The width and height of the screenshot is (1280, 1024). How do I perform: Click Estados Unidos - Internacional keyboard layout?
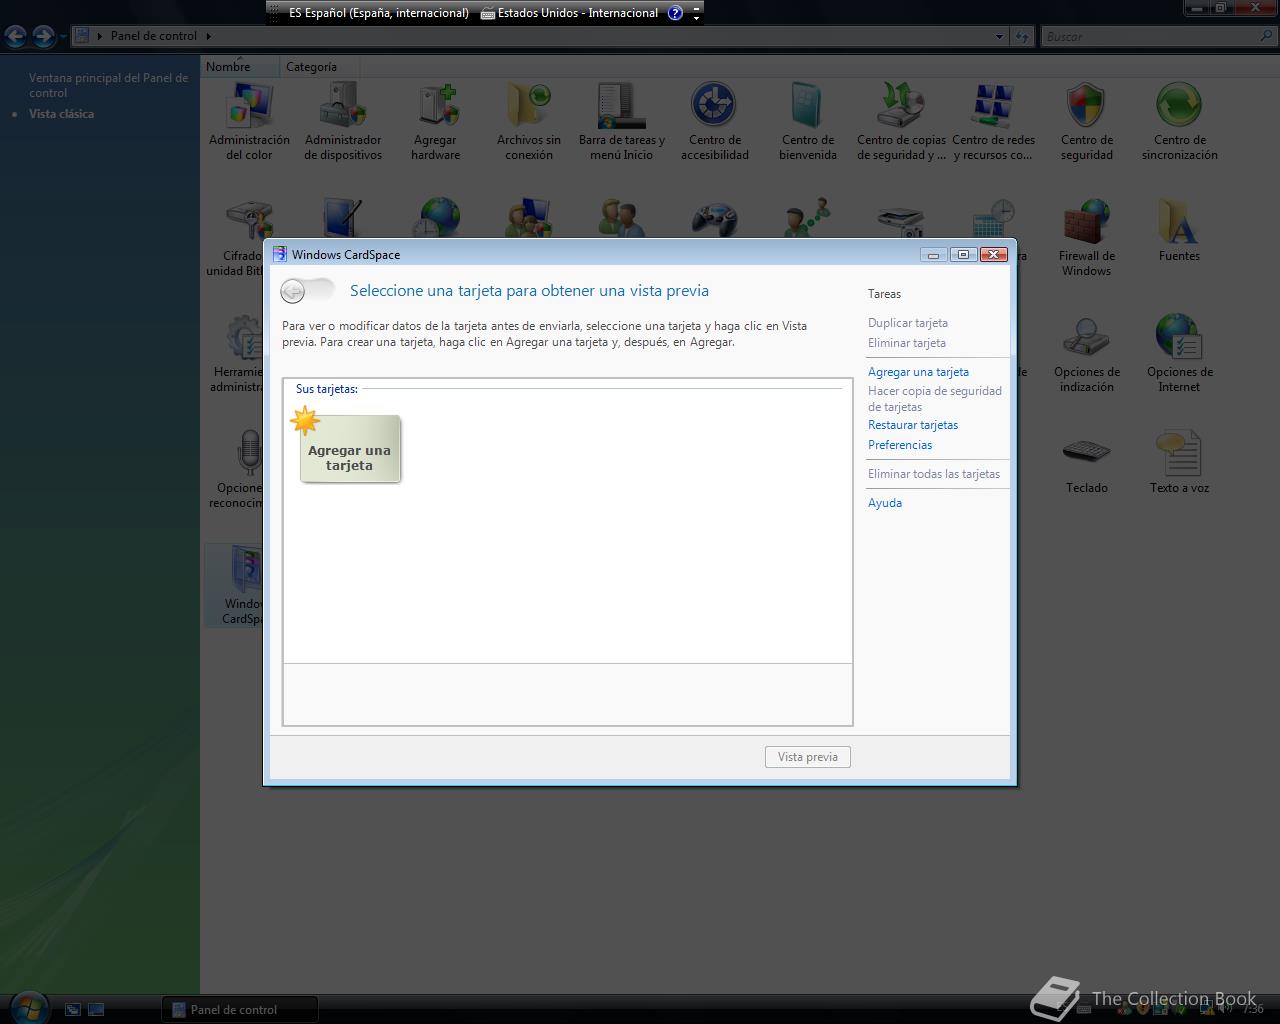[x=569, y=13]
